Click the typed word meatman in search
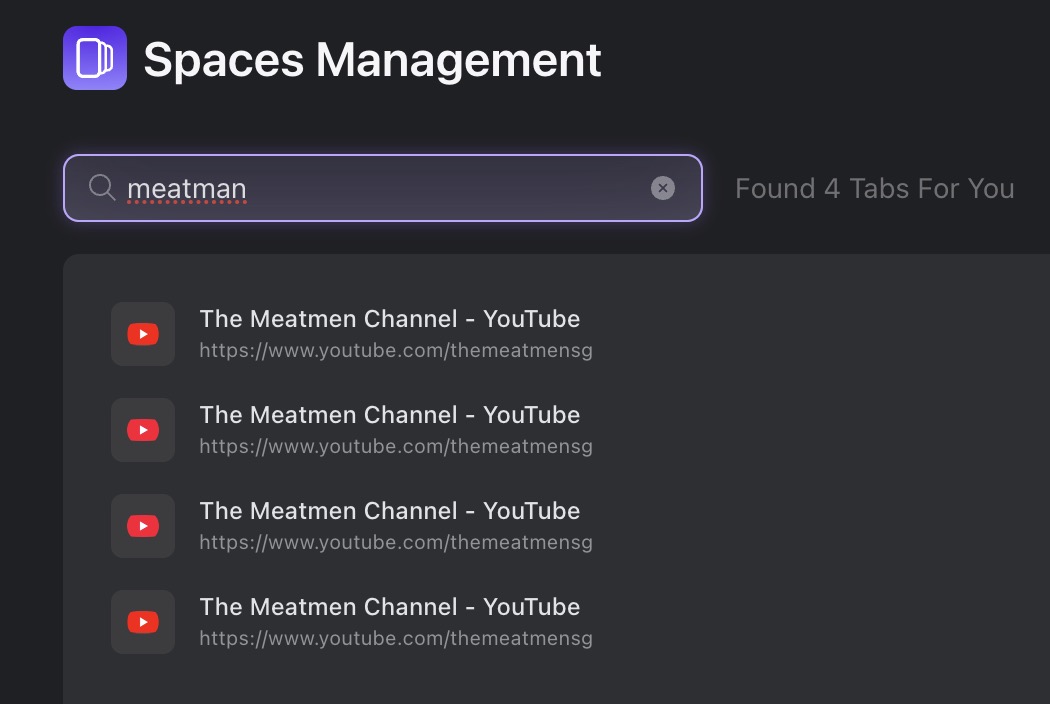The width and height of the screenshot is (1050, 704). (x=187, y=189)
